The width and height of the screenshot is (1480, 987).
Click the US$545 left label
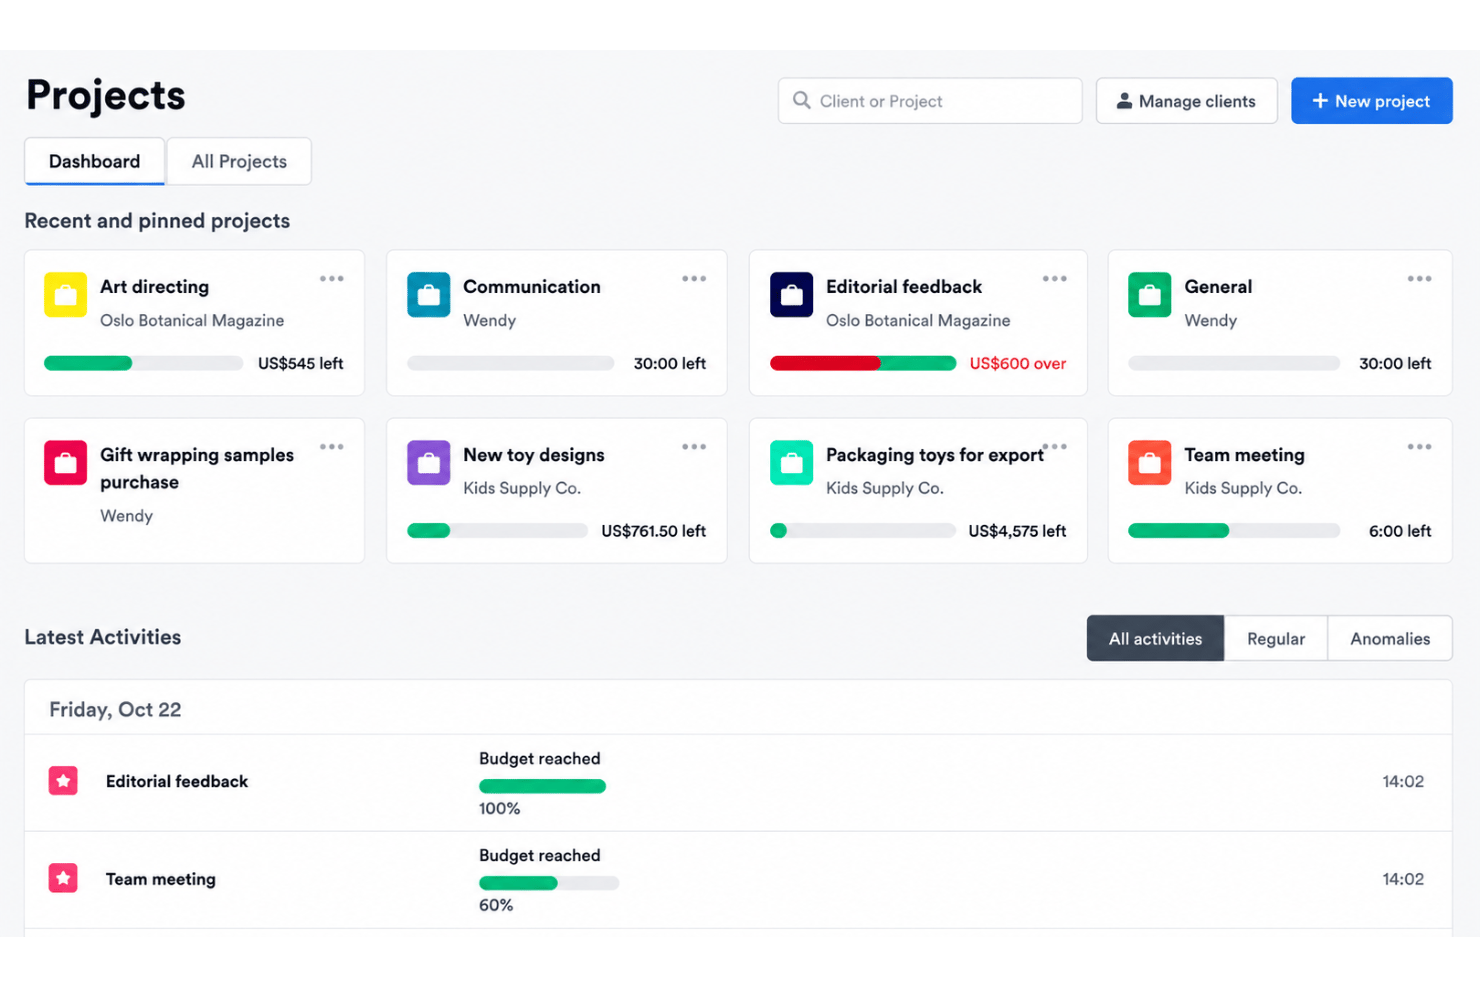tap(300, 363)
